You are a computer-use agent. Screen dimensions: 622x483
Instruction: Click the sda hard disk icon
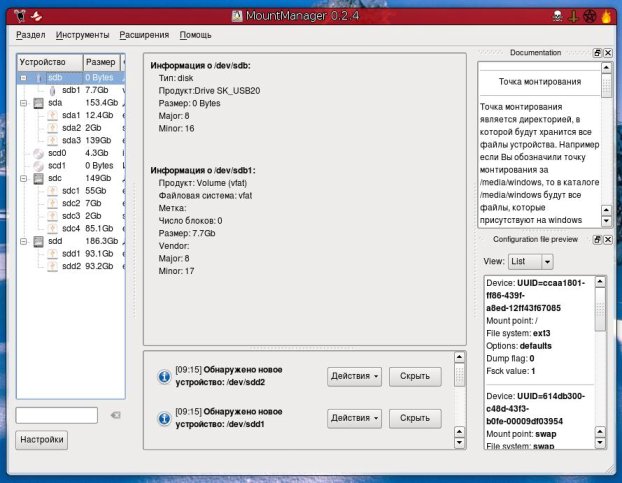point(38,103)
